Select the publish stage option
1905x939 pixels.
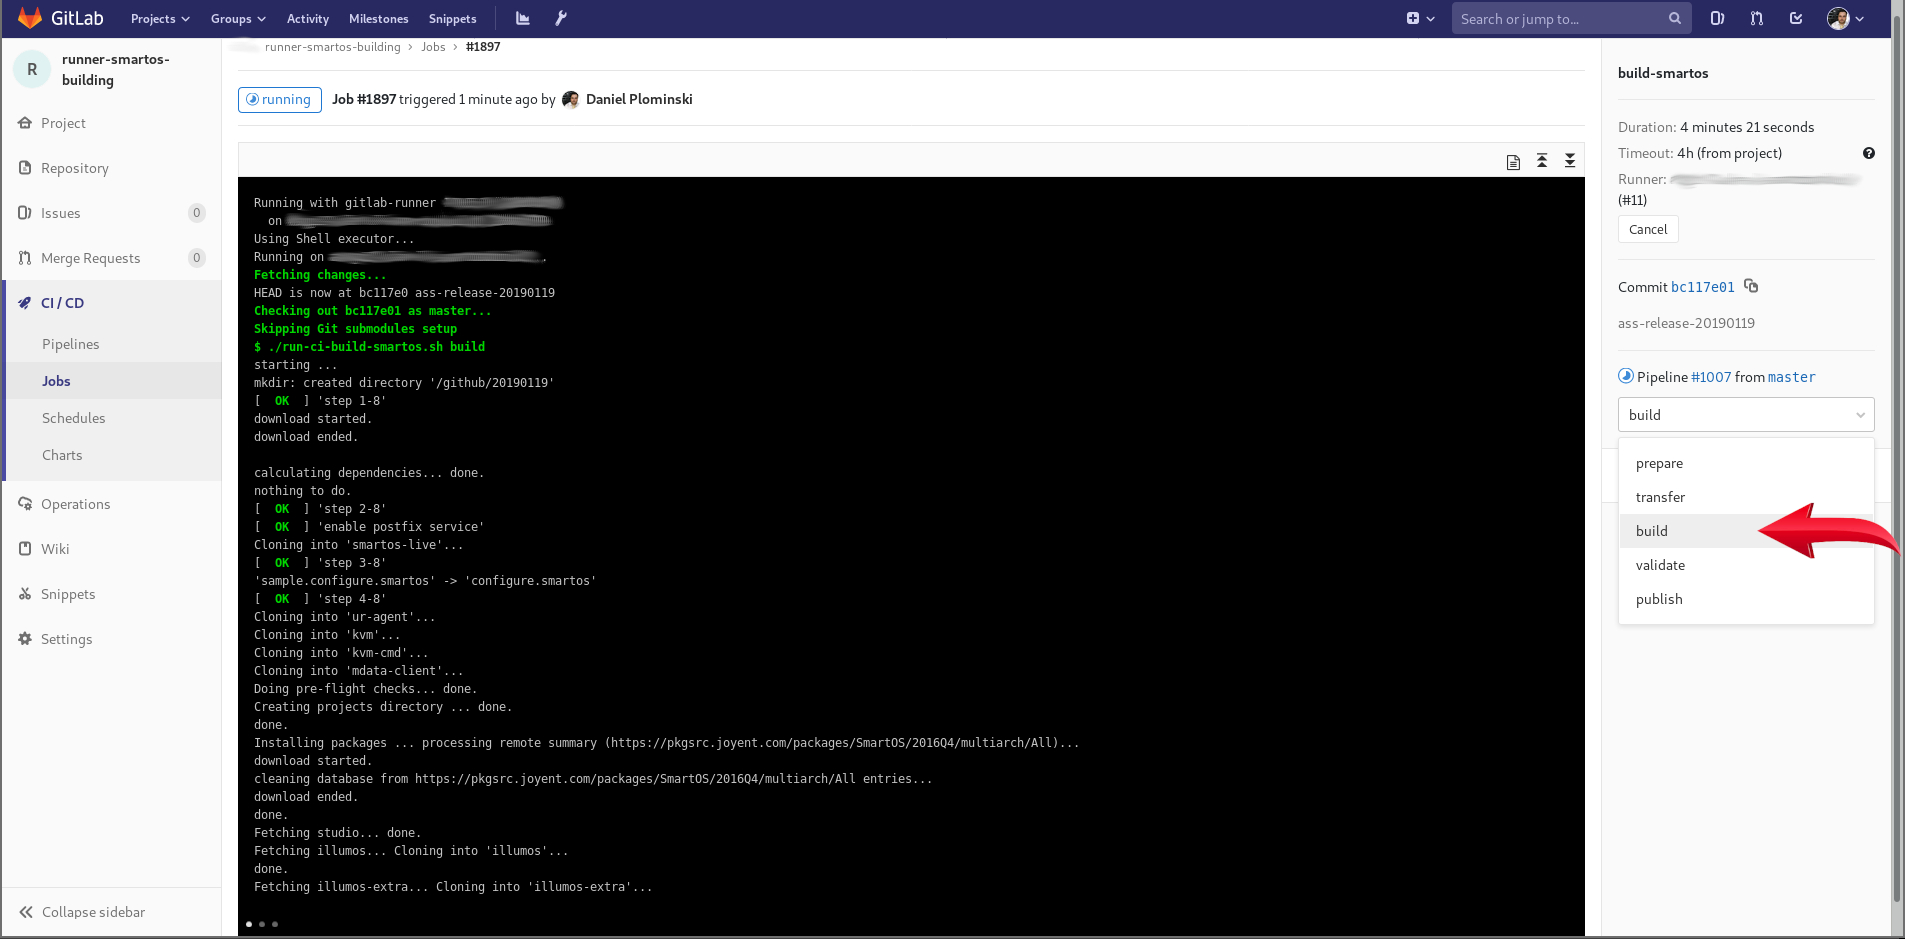(x=1746, y=599)
